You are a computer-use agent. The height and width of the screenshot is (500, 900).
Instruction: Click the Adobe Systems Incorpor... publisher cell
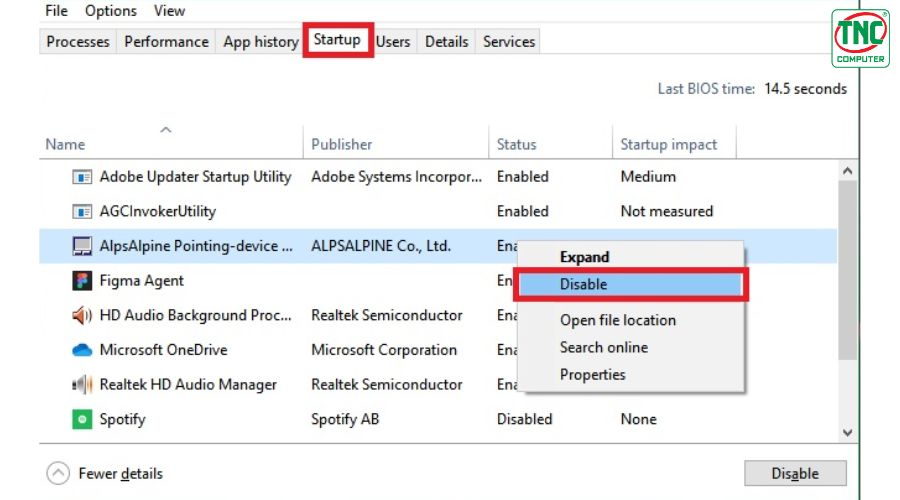tap(396, 177)
